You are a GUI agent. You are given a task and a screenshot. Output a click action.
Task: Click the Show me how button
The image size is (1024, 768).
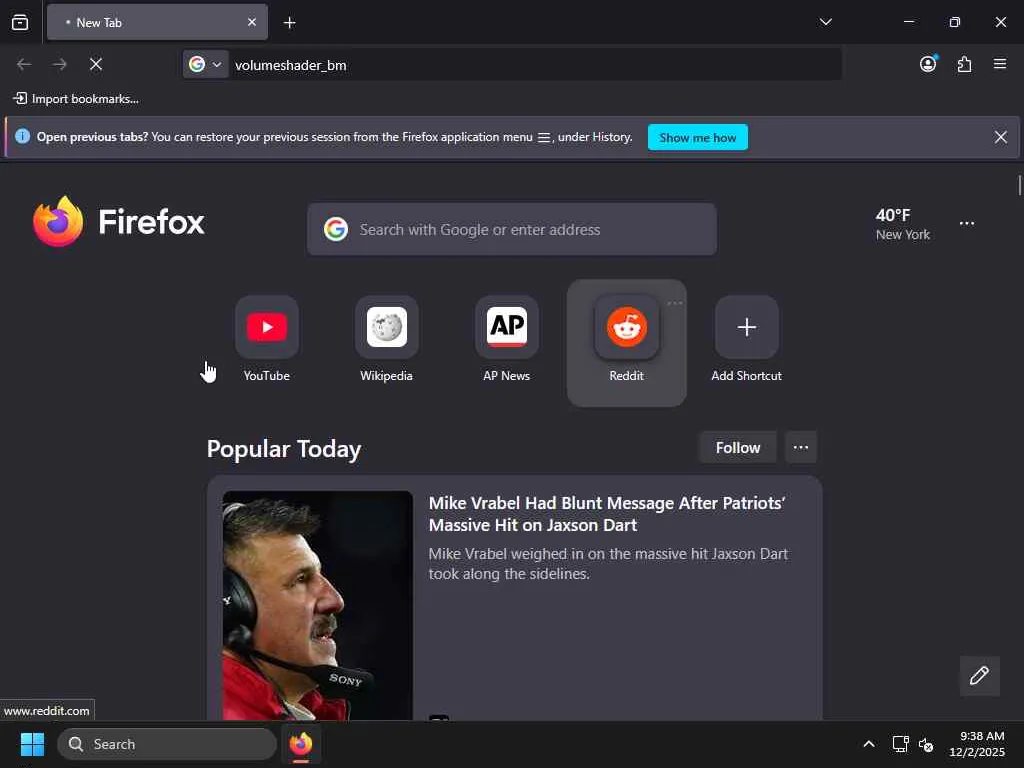pos(697,137)
